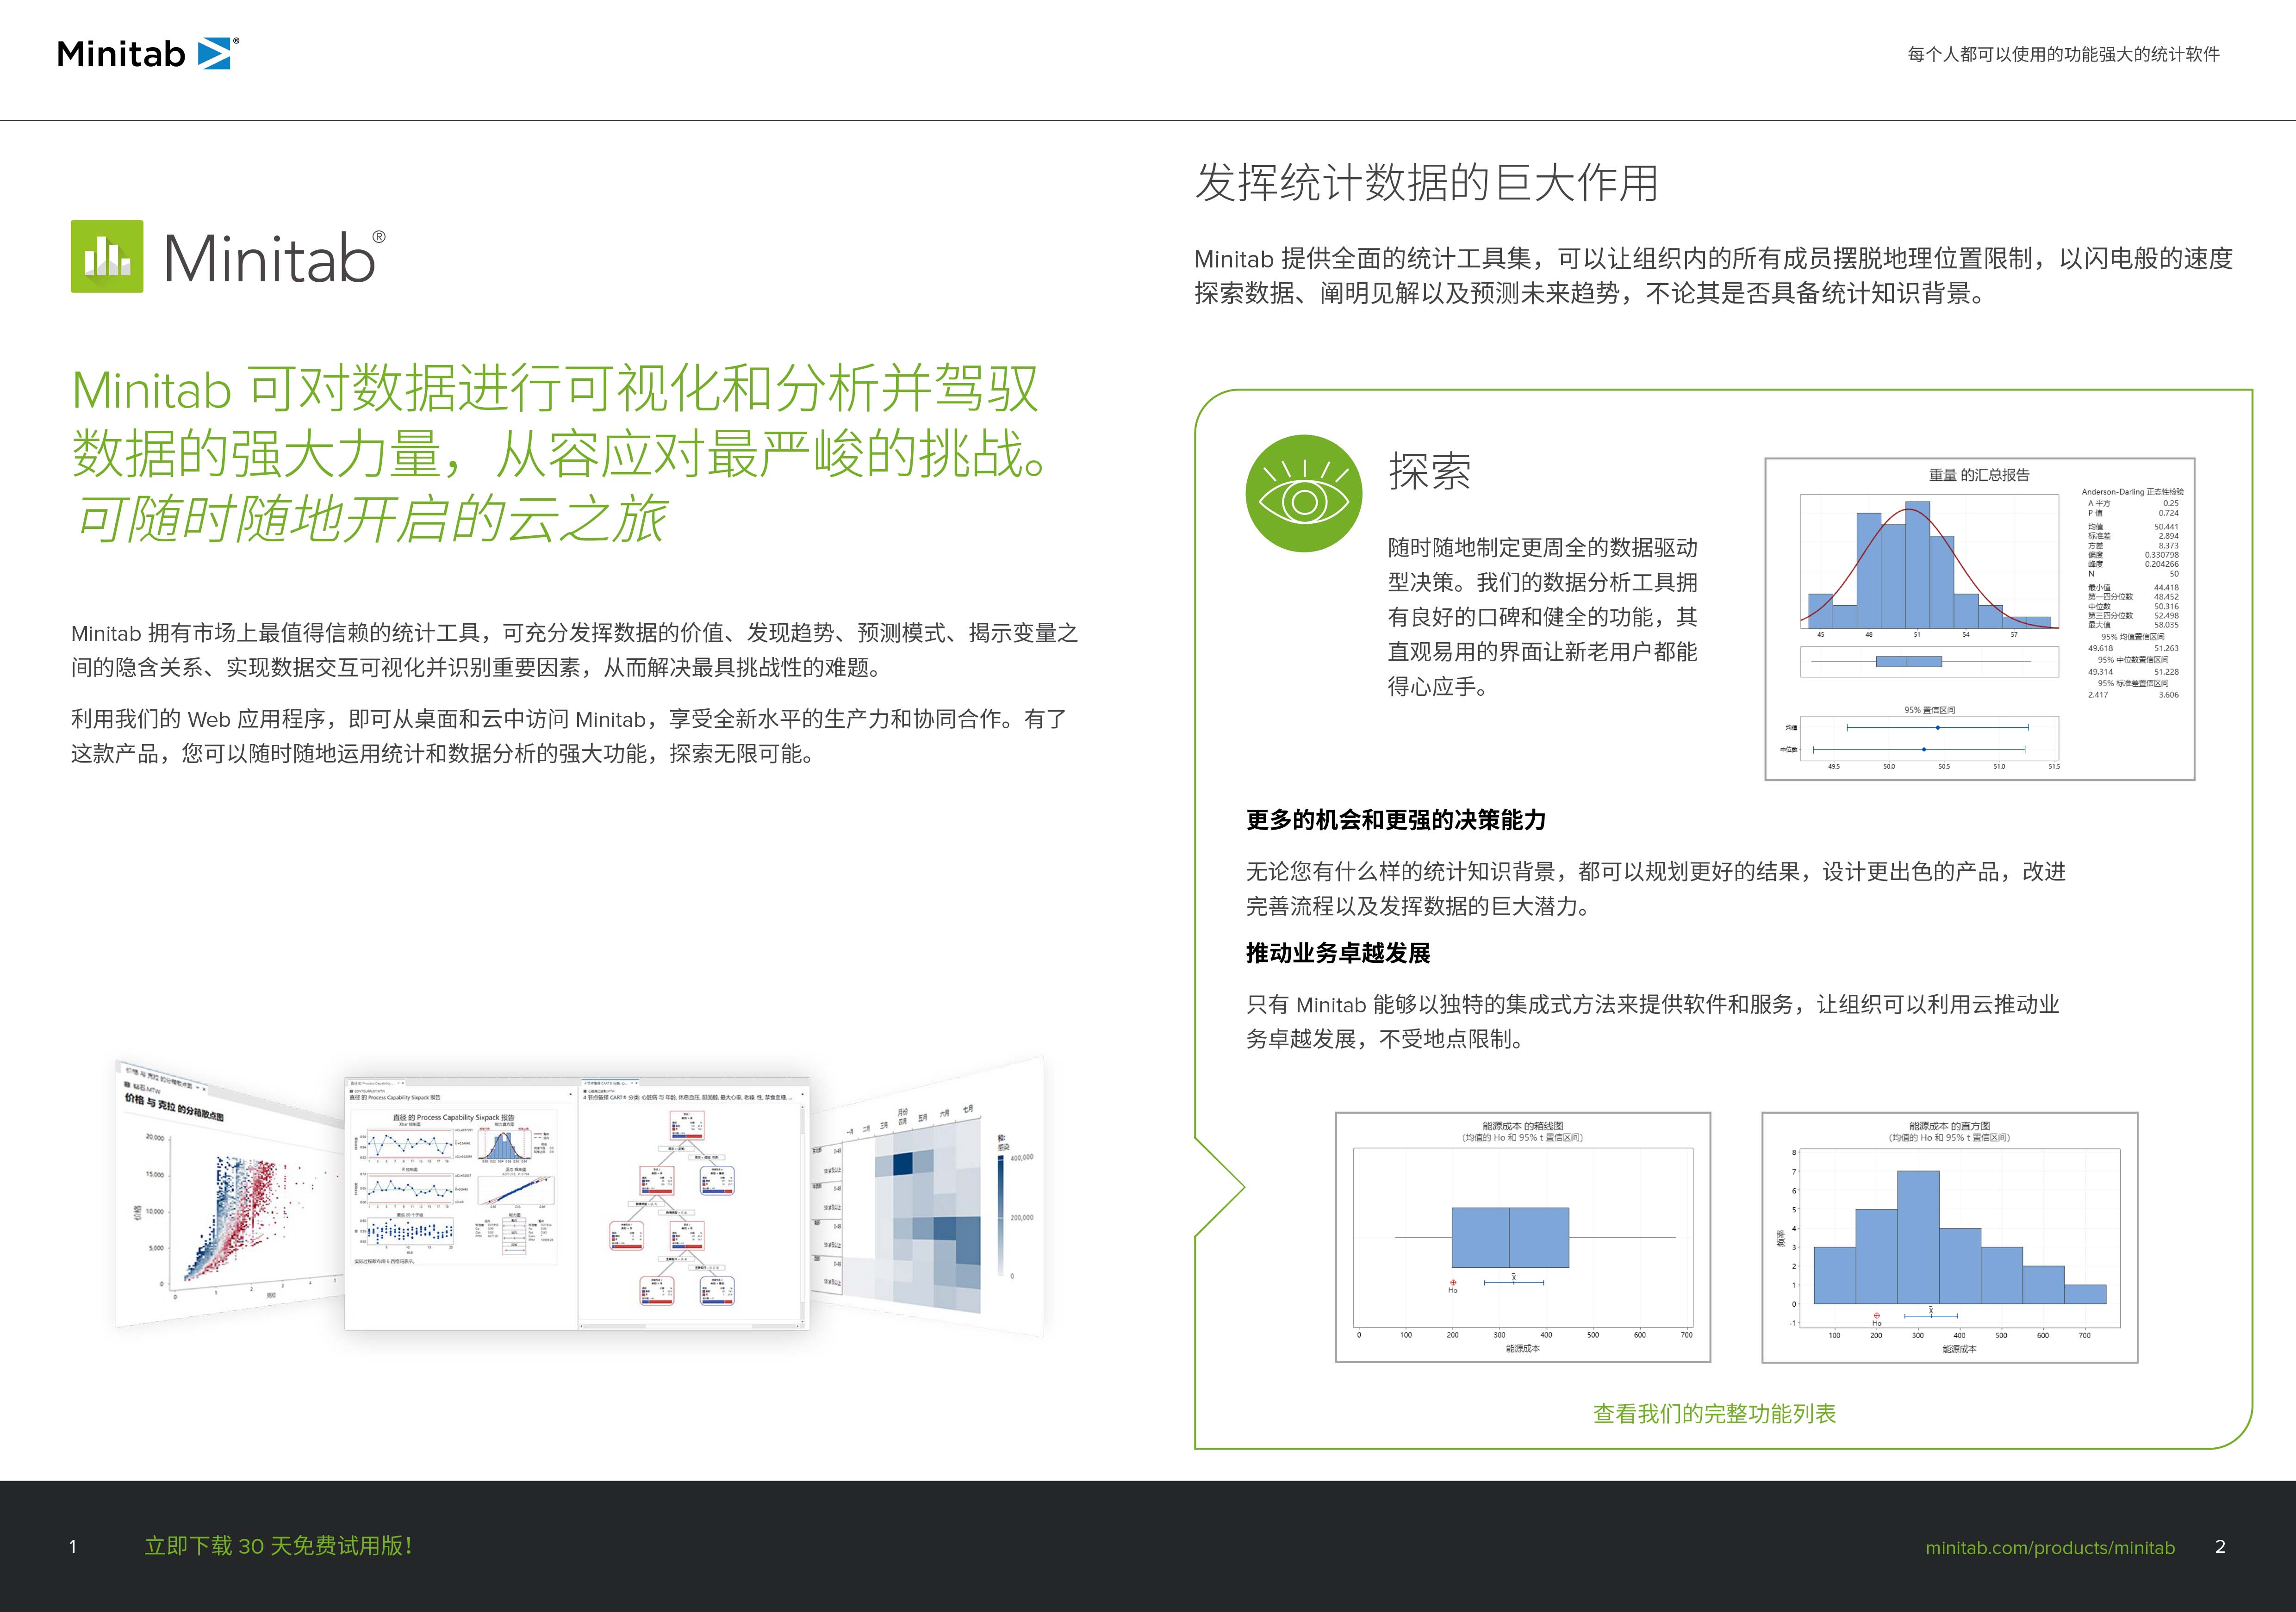The width and height of the screenshot is (2296, 1612).
Task: Click the 探索 section heading
Action: pos(1430,471)
